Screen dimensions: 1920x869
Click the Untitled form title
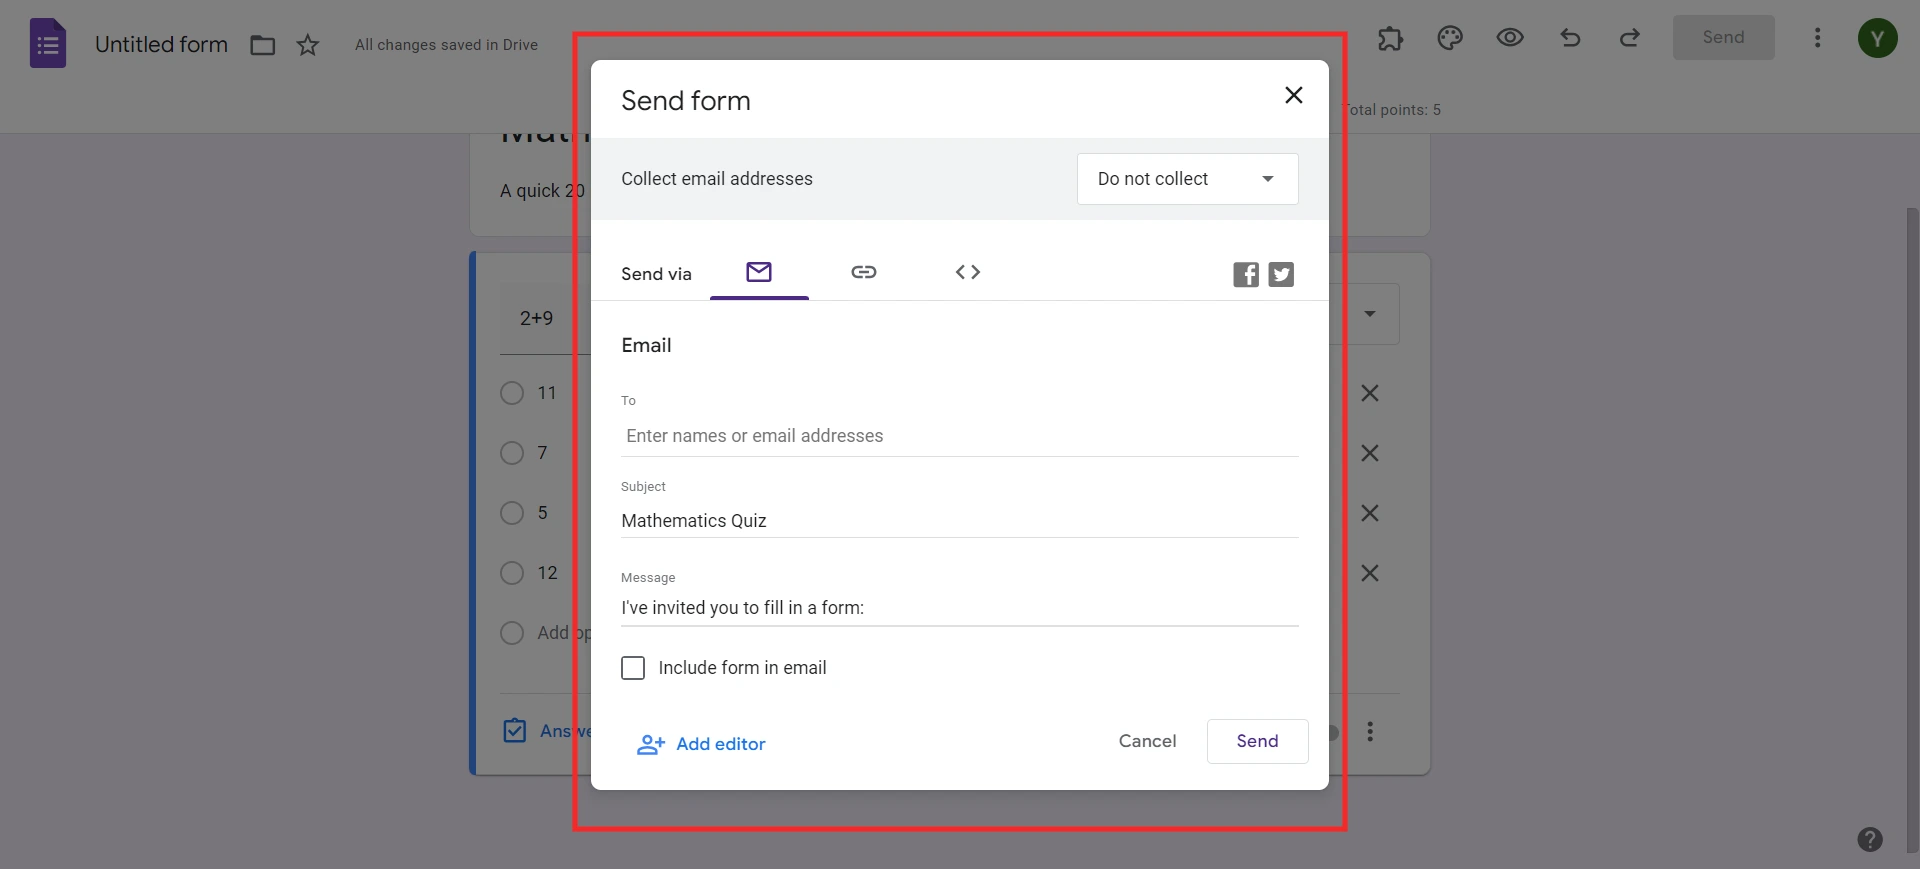coord(161,45)
